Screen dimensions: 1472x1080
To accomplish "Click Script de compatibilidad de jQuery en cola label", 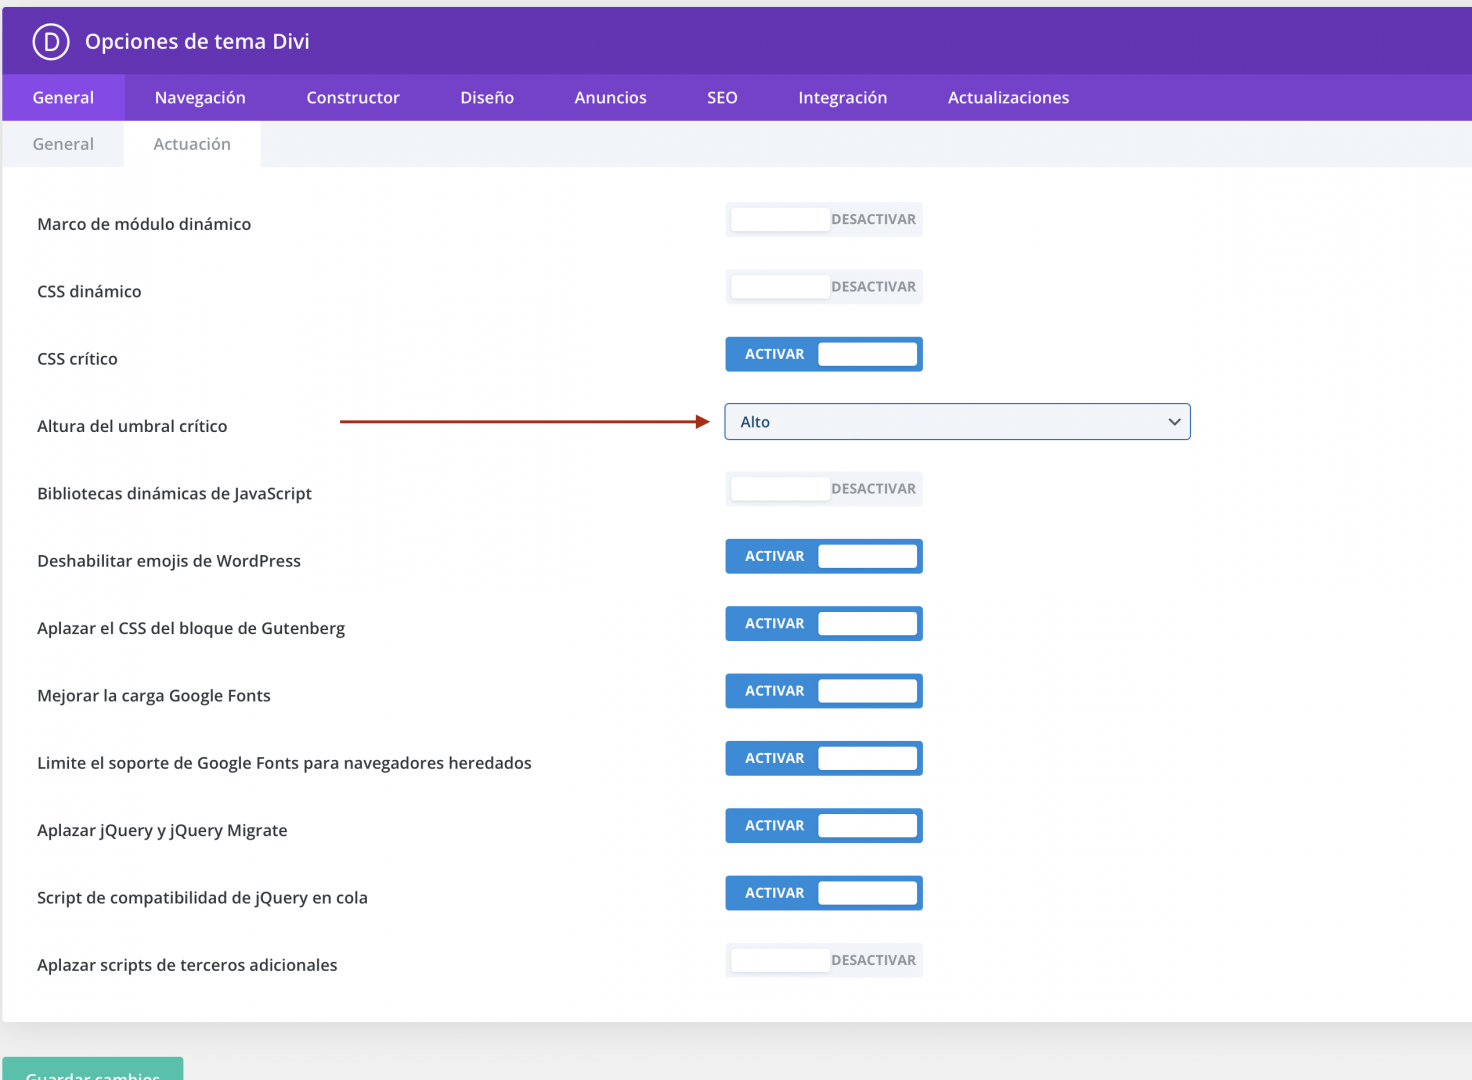I will 202,898.
